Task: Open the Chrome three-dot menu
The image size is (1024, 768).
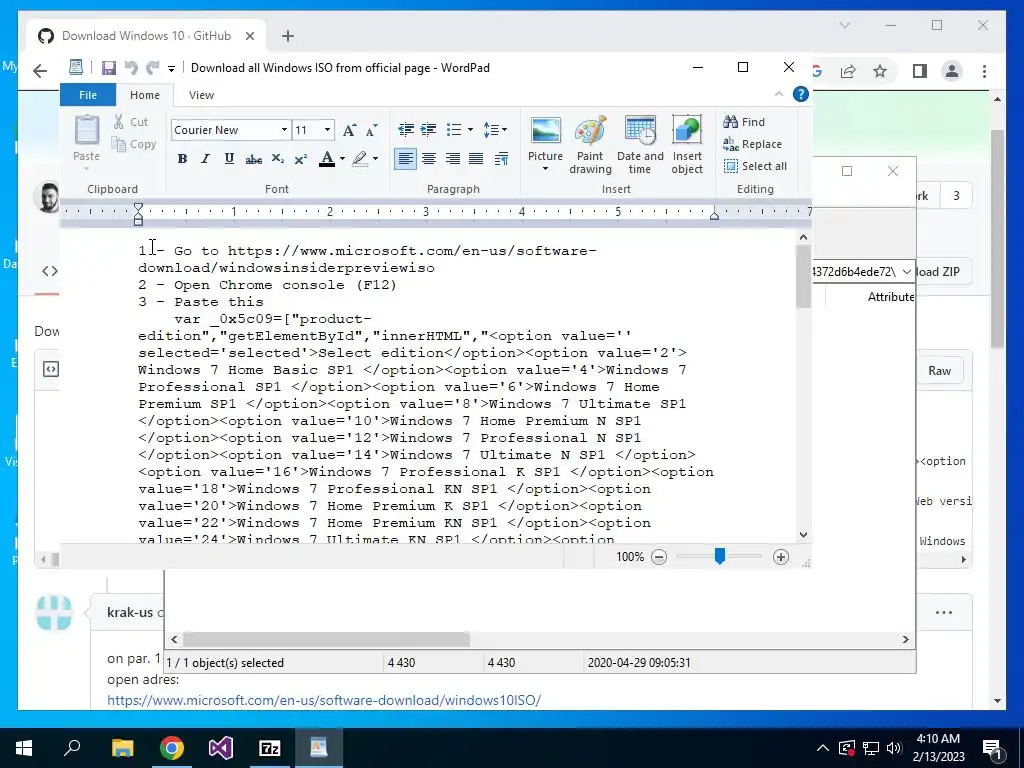Action: (x=984, y=71)
